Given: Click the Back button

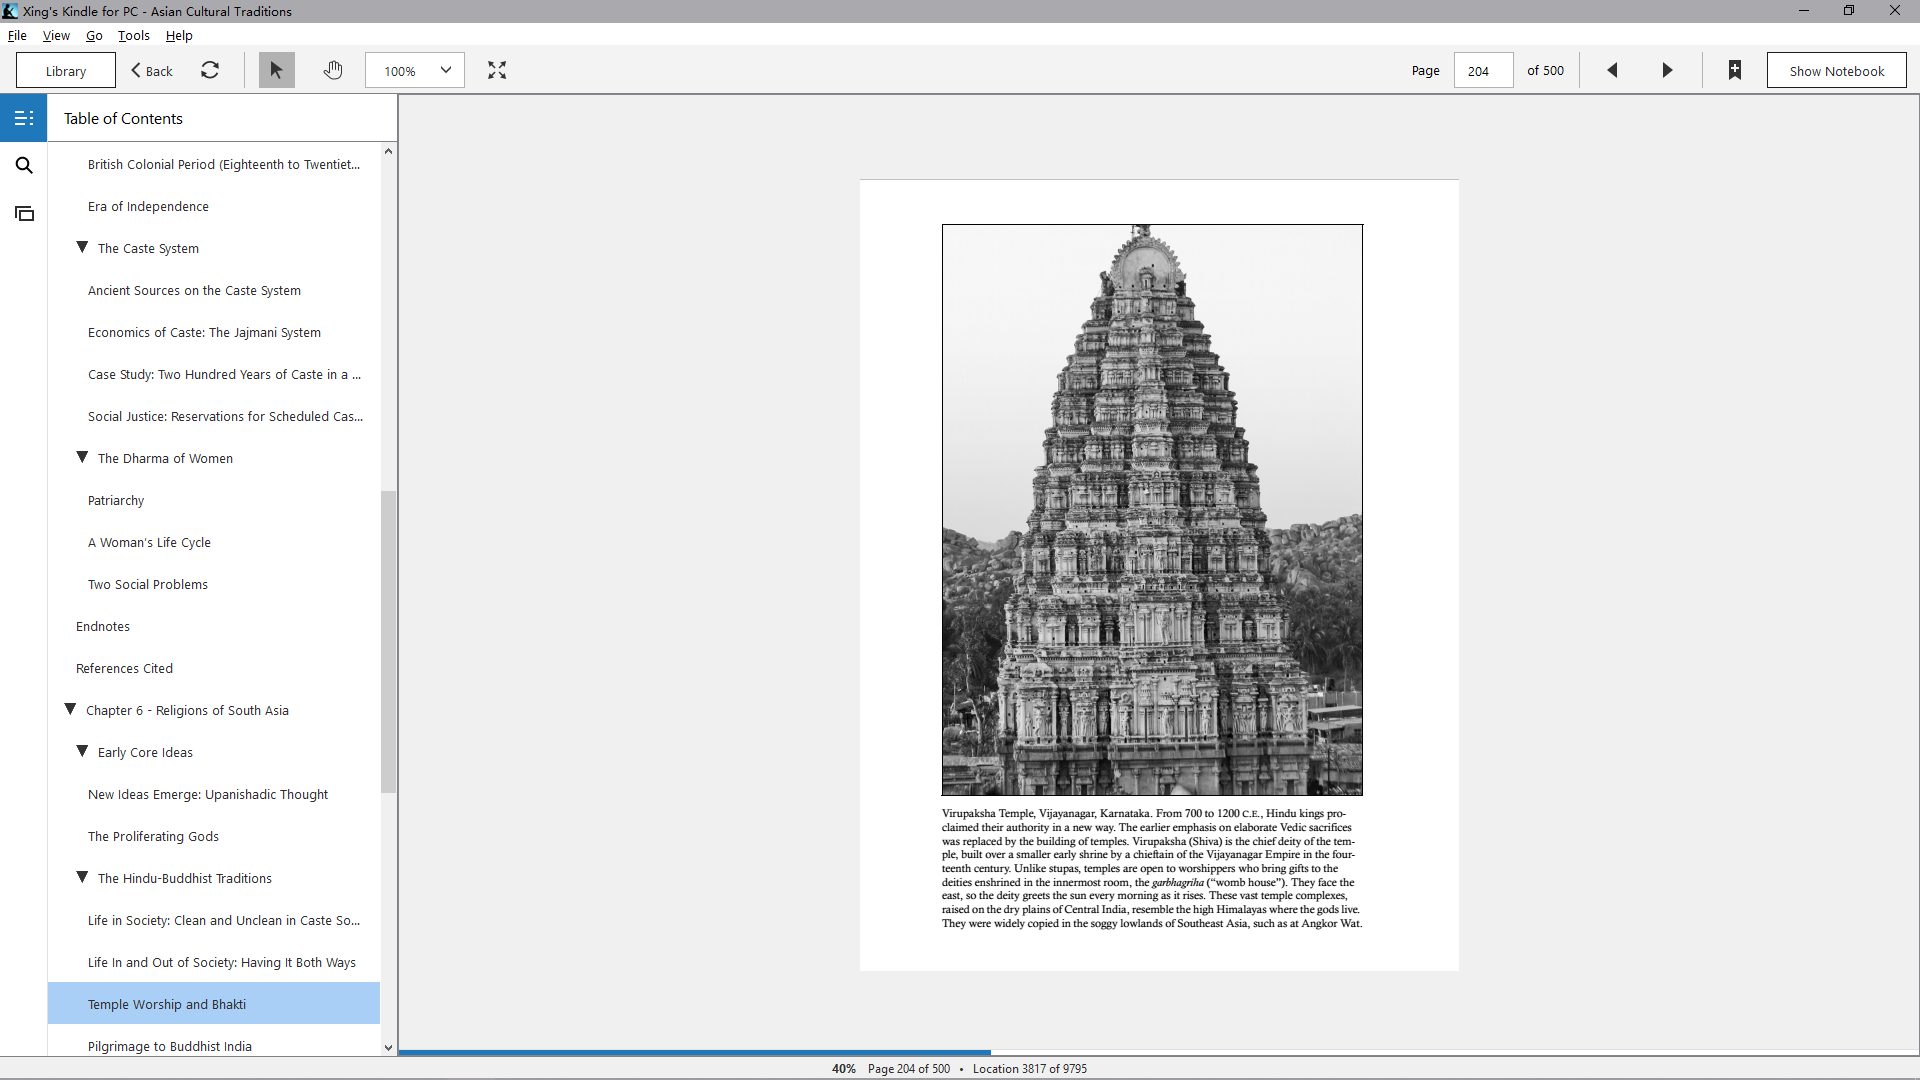Looking at the screenshot, I should pos(152,71).
